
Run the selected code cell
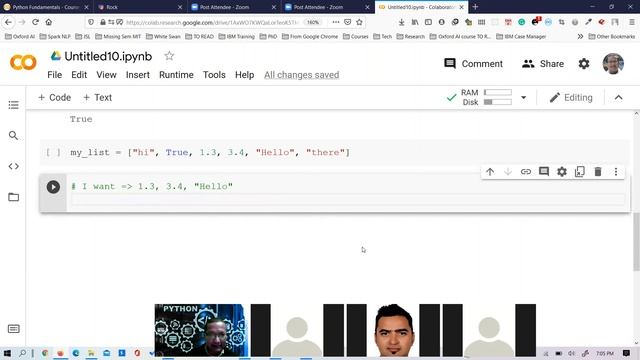53,187
